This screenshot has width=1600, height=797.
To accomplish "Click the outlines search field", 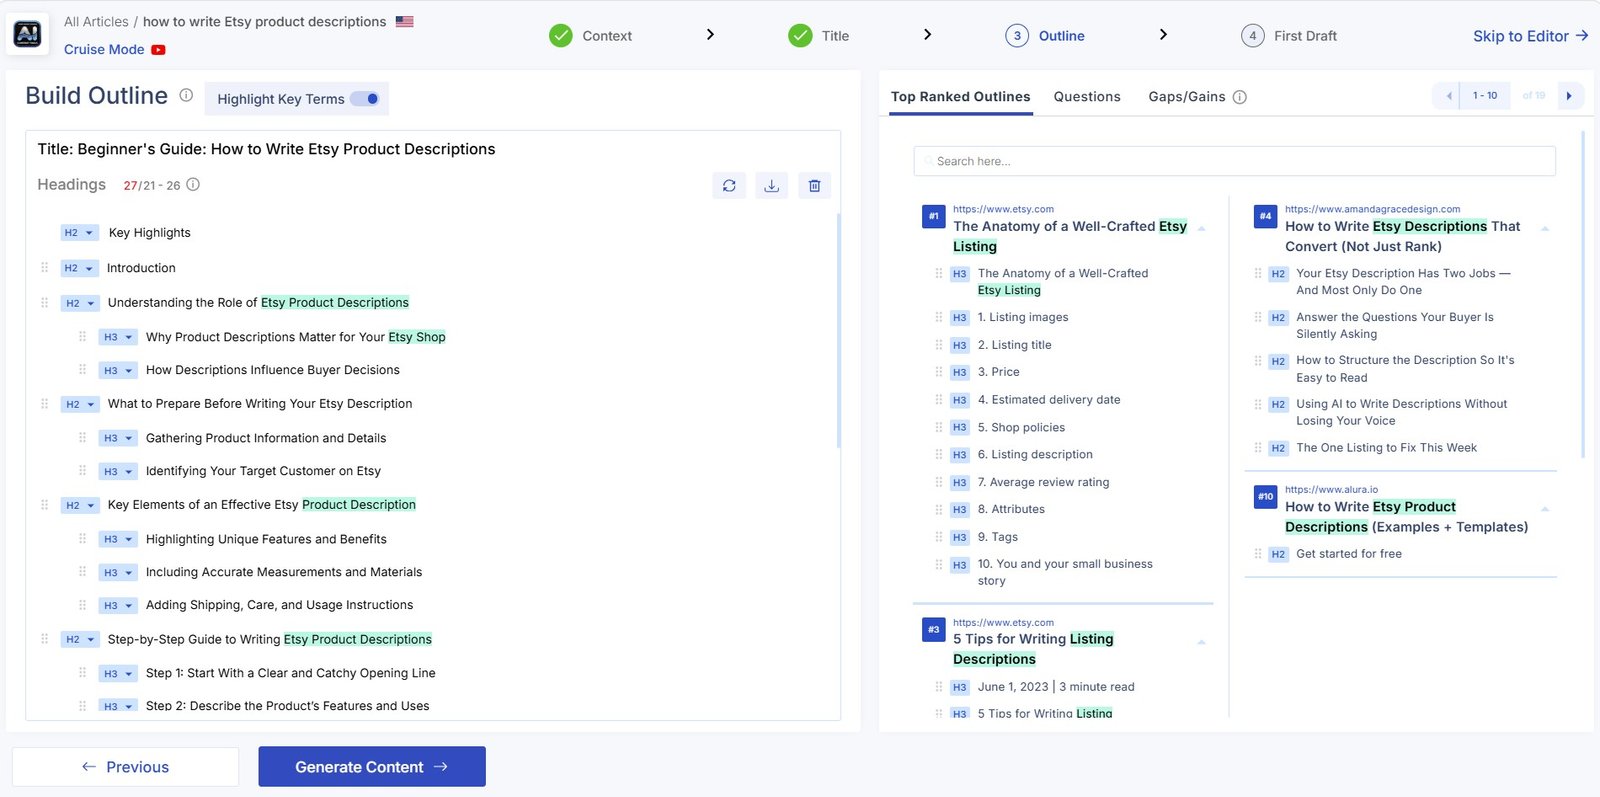I will point(1234,161).
